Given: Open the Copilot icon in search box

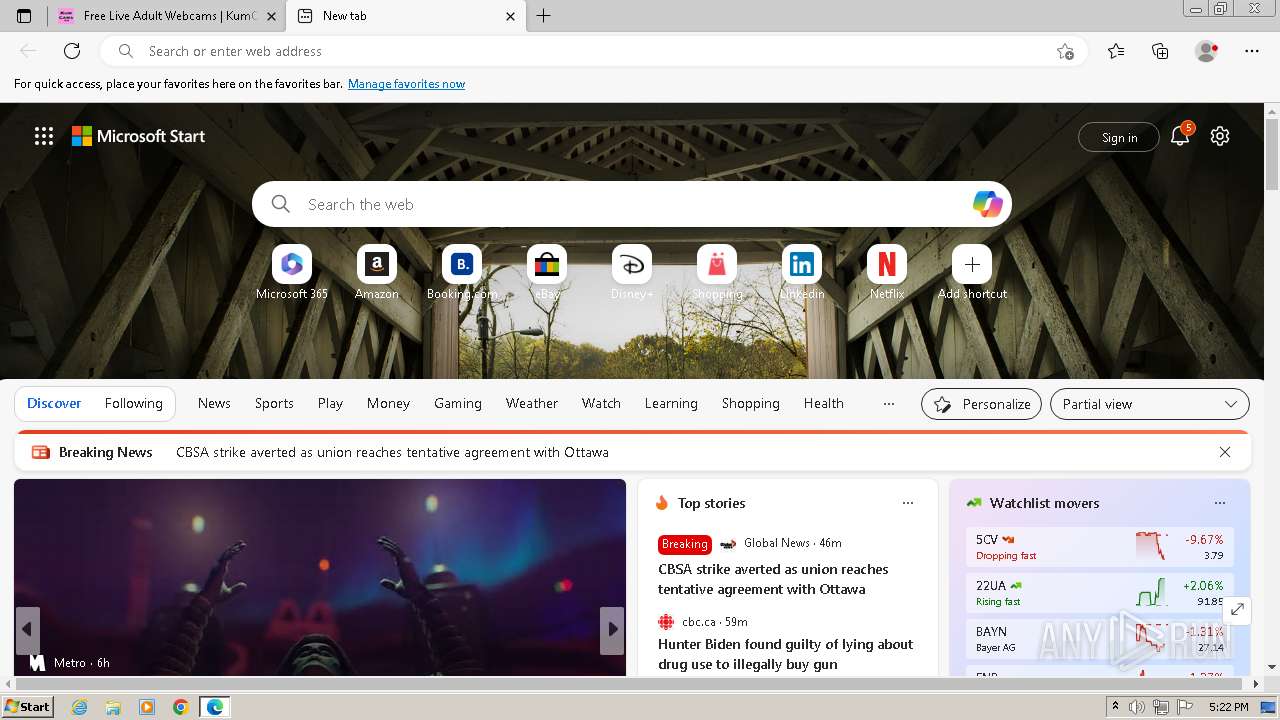Looking at the screenshot, I should point(987,204).
